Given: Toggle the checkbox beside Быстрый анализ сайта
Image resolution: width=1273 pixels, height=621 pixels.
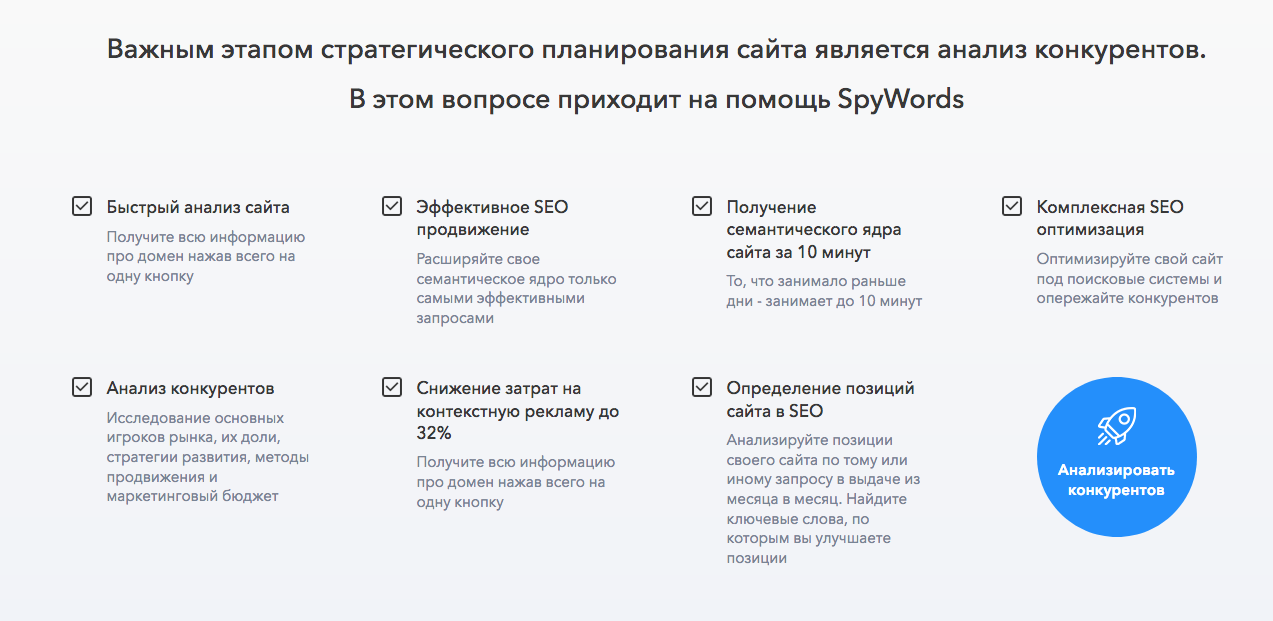Looking at the screenshot, I should coord(82,206).
